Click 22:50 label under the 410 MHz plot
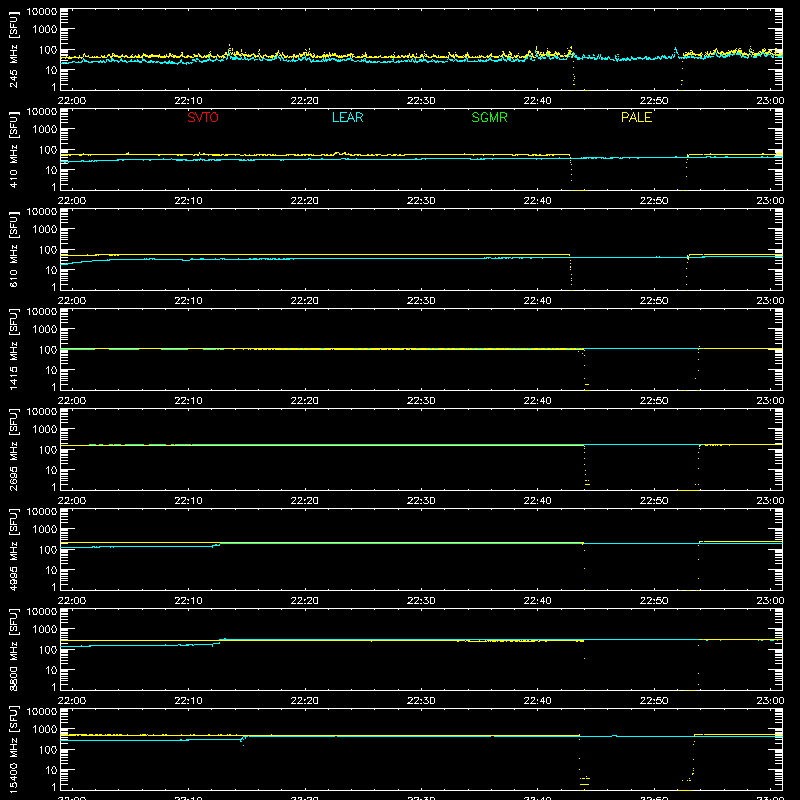This screenshot has height=800, width=800. click(x=654, y=201)
